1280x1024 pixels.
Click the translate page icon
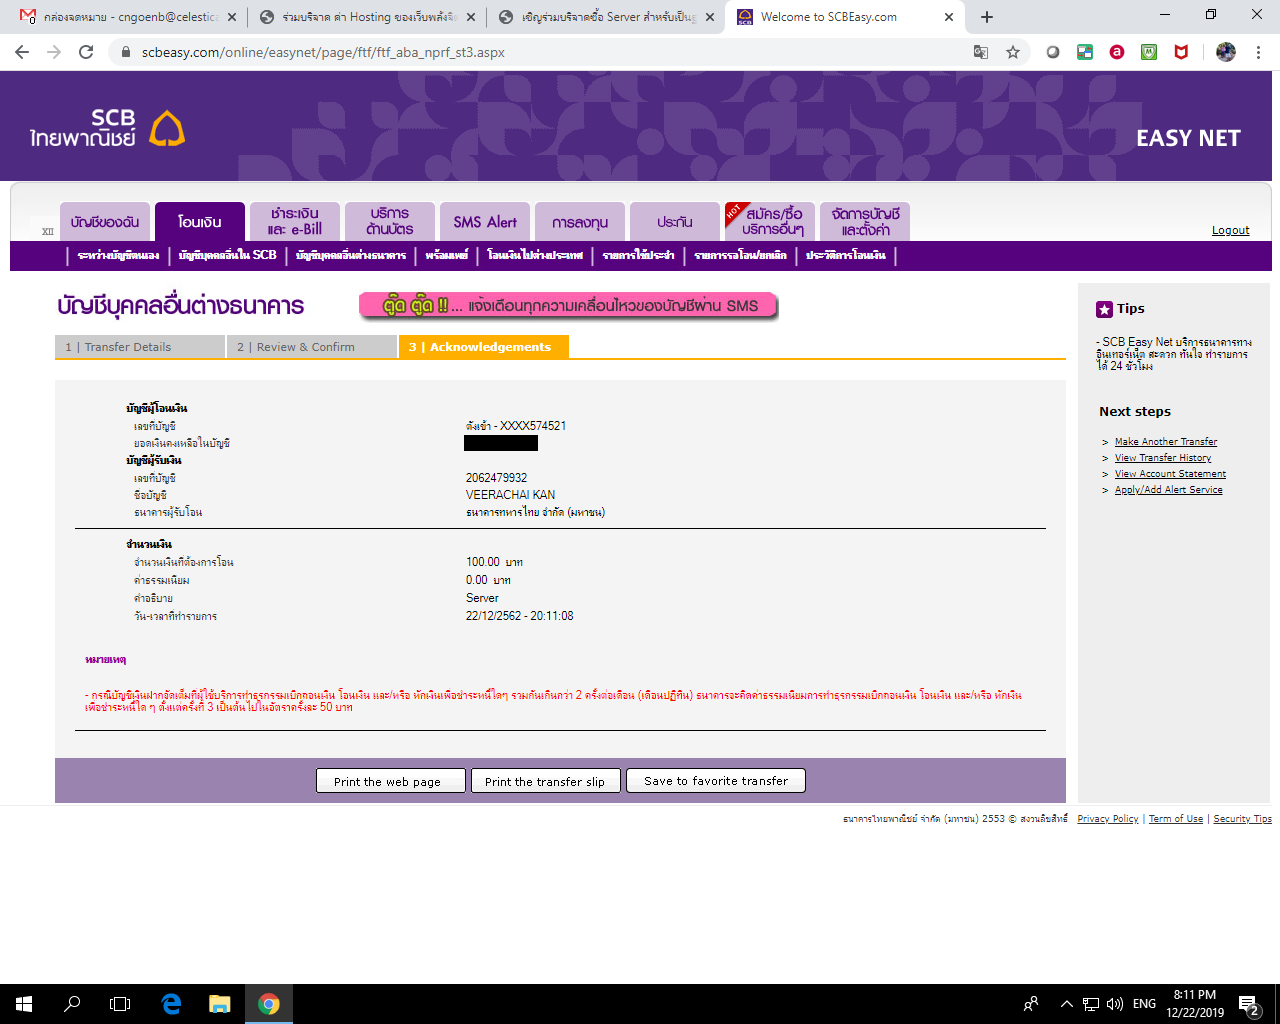click(x=981, y=52)
